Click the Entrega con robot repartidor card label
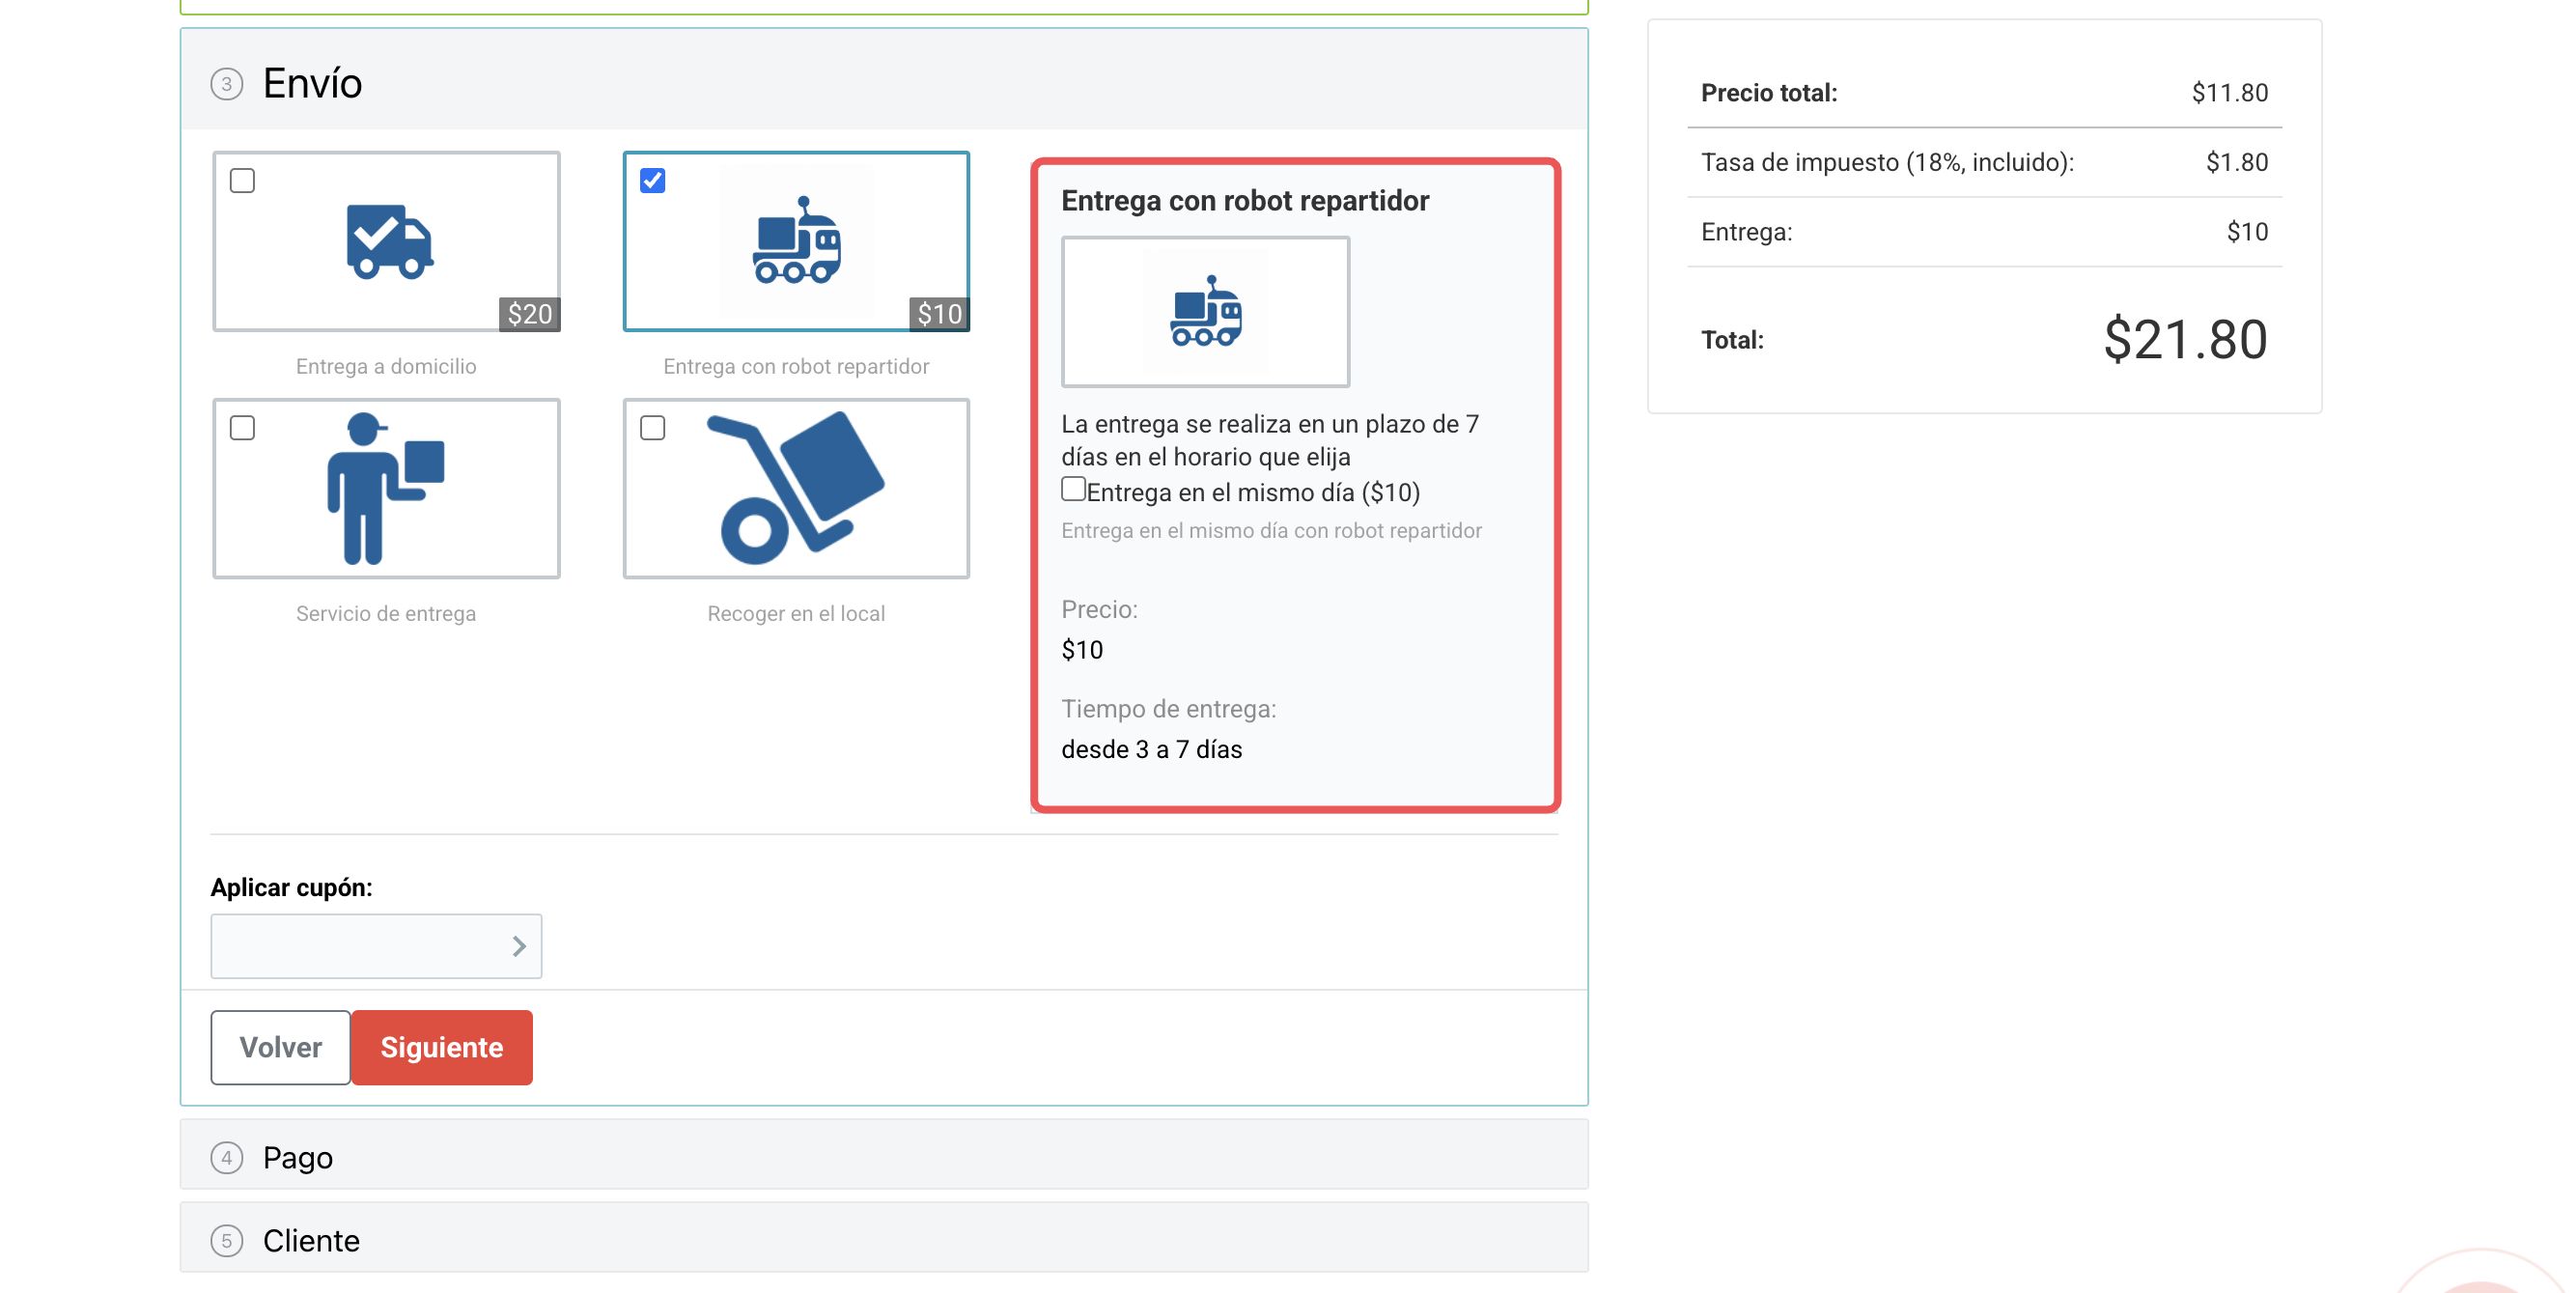Screen dimensions: 2576x1293 click(796, 366)
